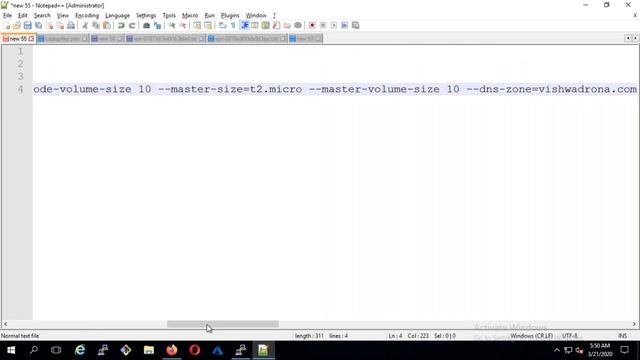Click the Paste toolbar icon
640x360 pixels.
107,25
